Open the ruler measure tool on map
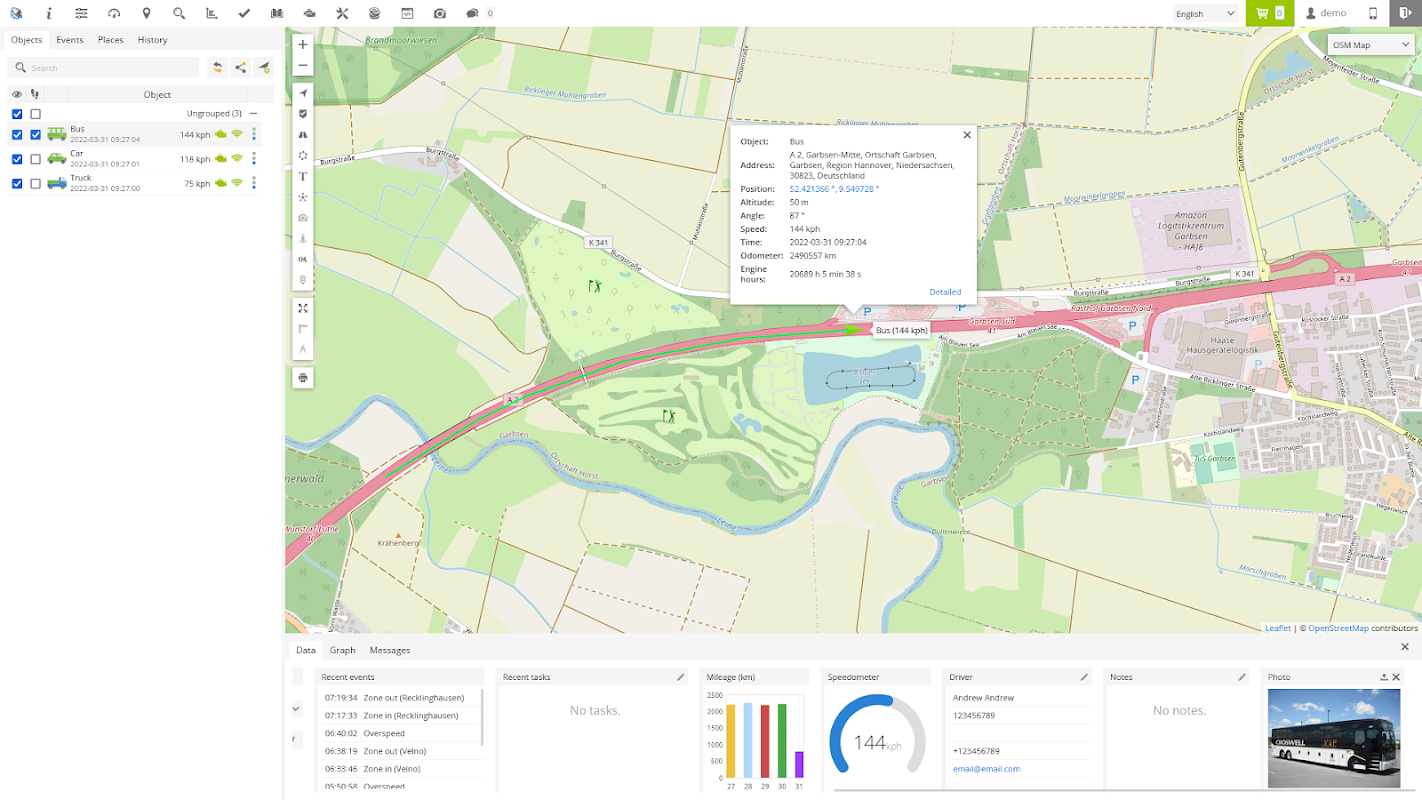Screen dimensions: 1422x800 pyautogui.click(x=303, y=328)
